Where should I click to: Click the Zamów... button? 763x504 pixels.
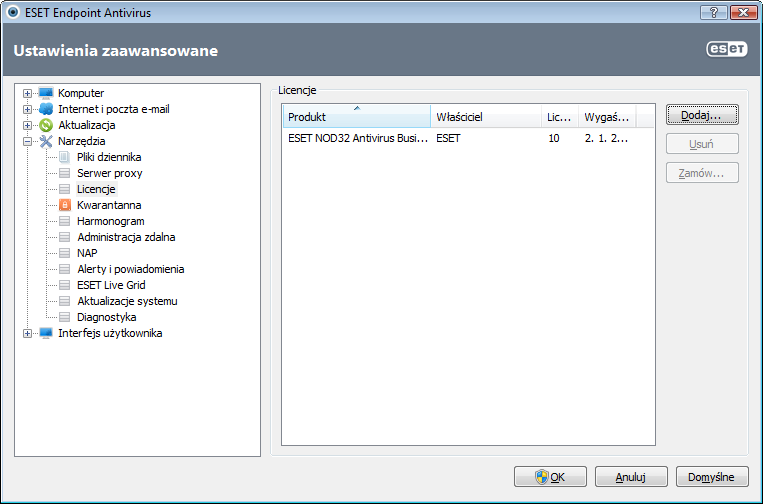click(702, 173)
